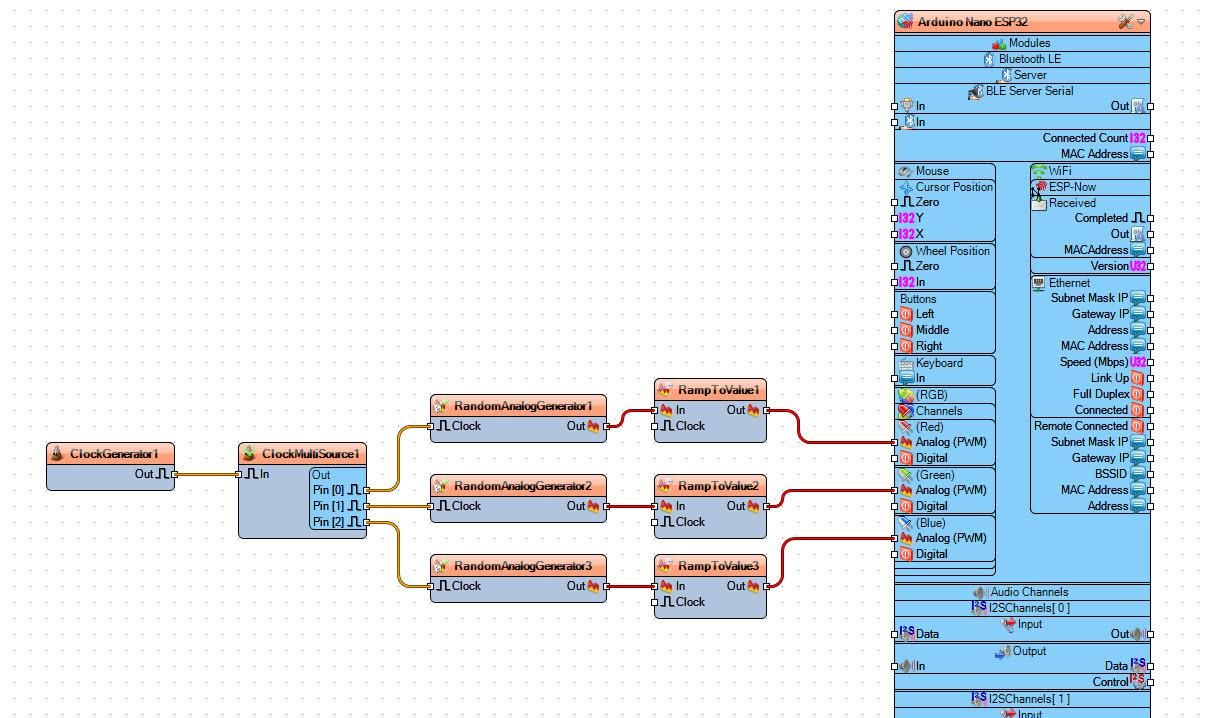Click the WiFi module icon
This screenshot has height=718, width=1206.
(x=1039, y=171)
